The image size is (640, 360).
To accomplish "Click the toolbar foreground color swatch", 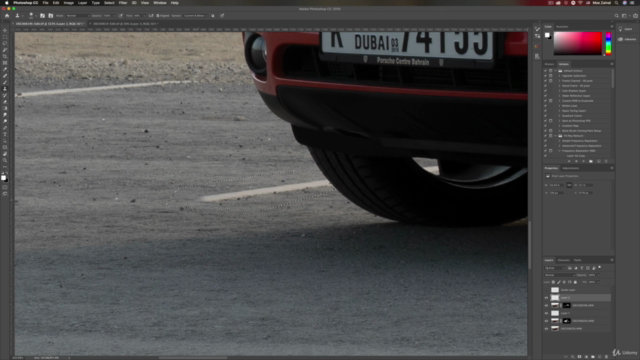I will [x=4, y=178].
